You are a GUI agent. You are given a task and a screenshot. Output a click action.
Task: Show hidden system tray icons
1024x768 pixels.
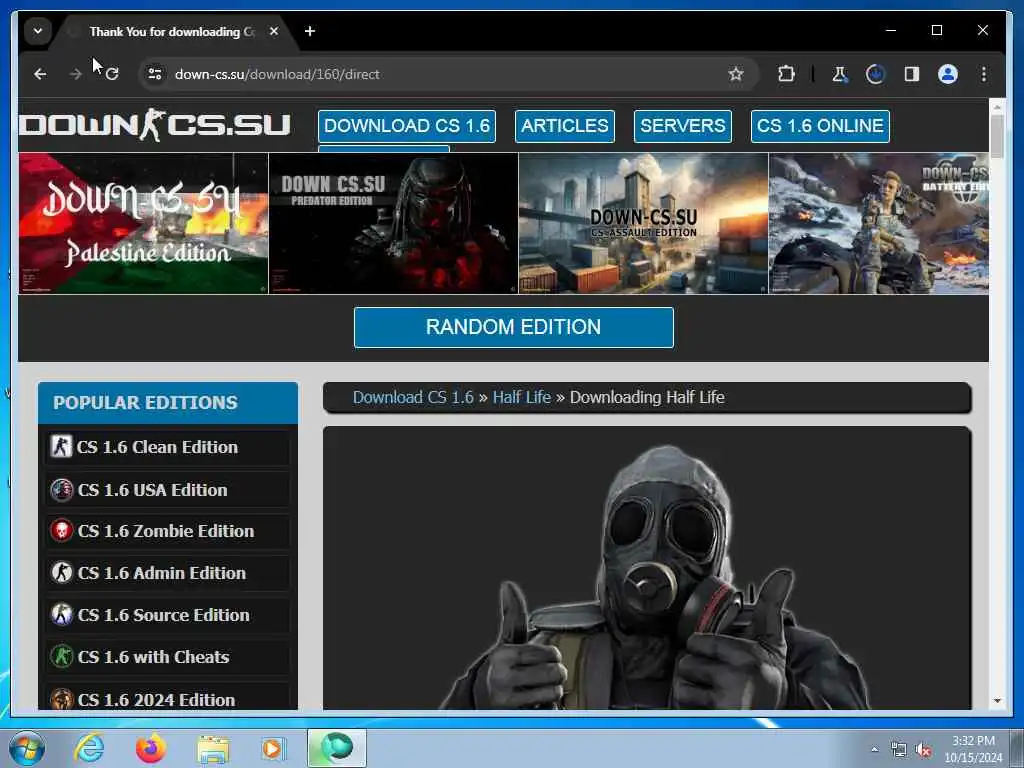(874, 750)
